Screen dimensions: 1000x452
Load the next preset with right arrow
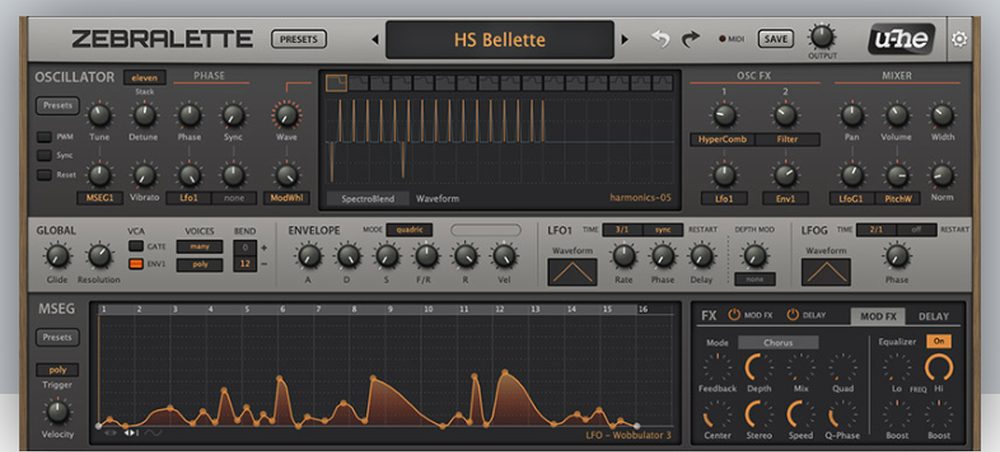pyautogui.click(x=624, y=40)
